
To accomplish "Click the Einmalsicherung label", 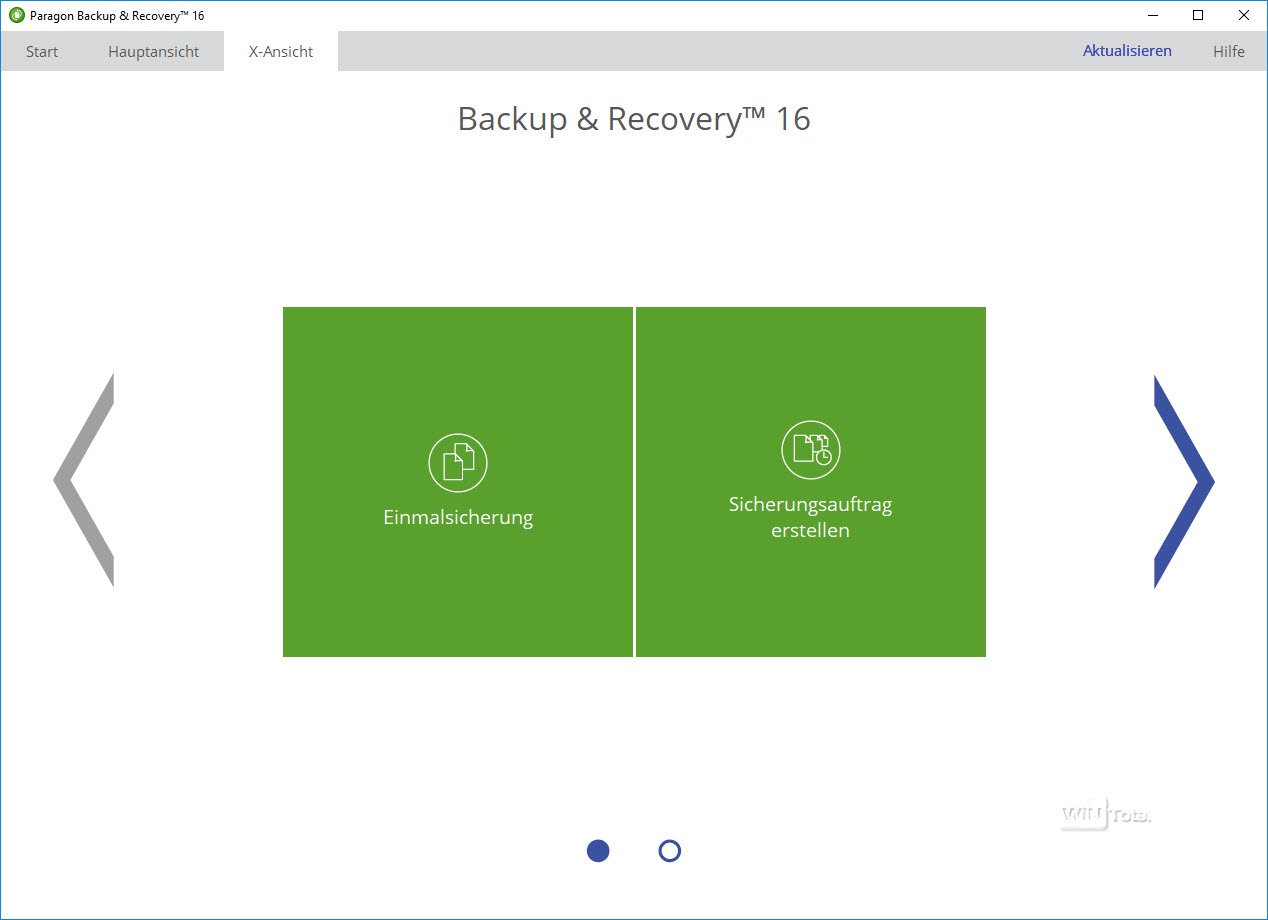I will click(458, 517).
